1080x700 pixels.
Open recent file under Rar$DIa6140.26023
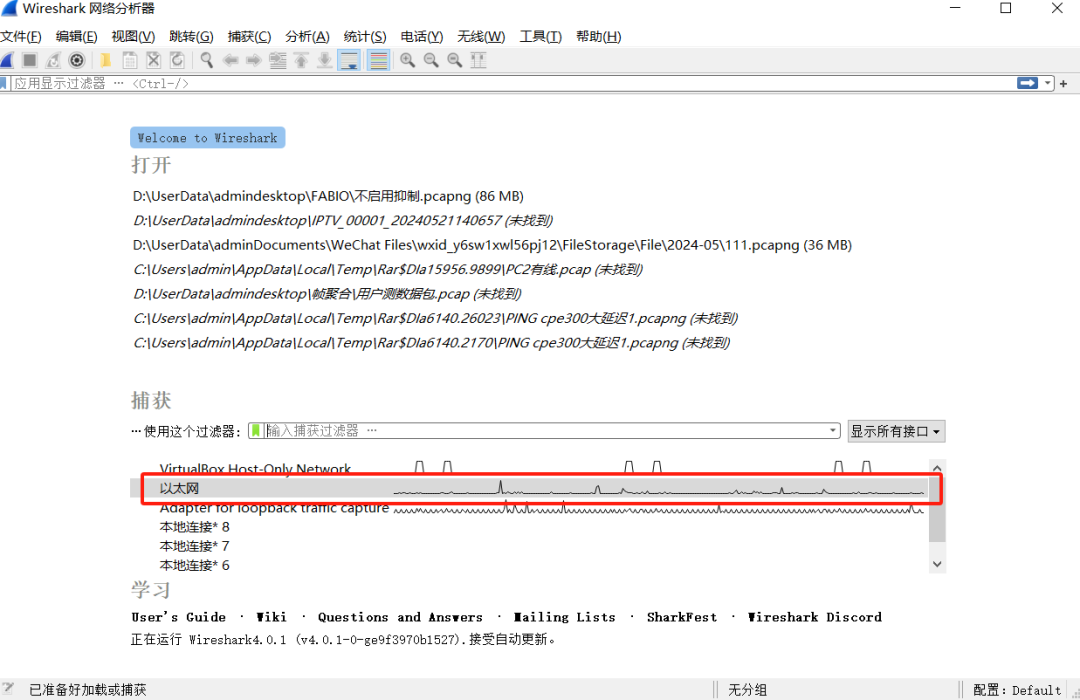pyautogui.click(x=435, y=318)
